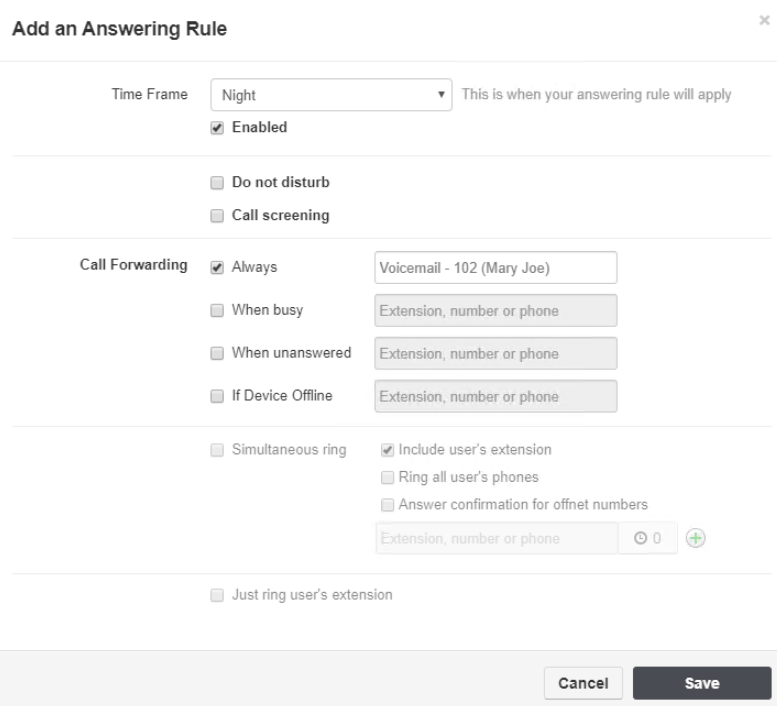
Task: Uncheck Always call forwarding
Action: point(217,268)
